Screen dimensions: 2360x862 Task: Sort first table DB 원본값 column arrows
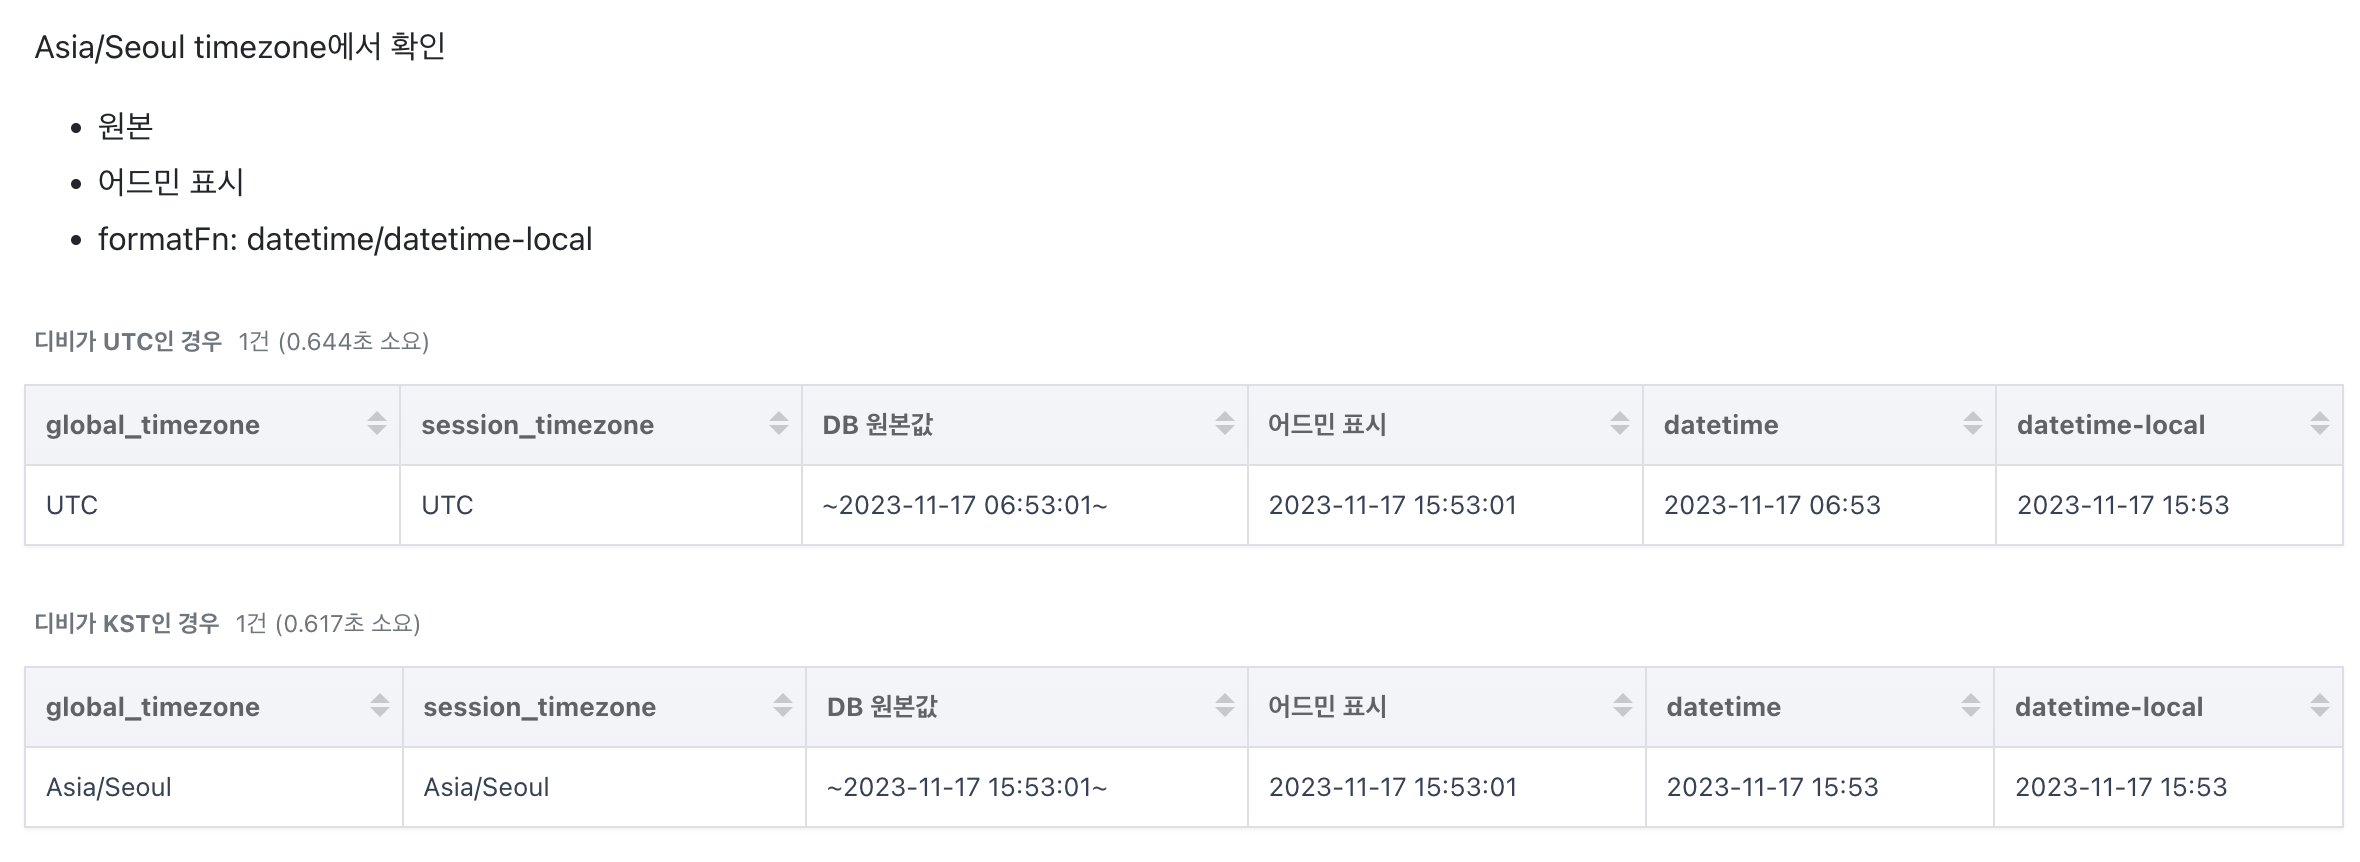click(x=1225, y=424)
